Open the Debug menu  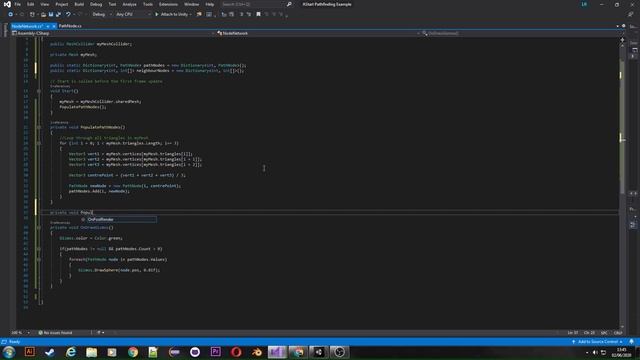point(96,4)
